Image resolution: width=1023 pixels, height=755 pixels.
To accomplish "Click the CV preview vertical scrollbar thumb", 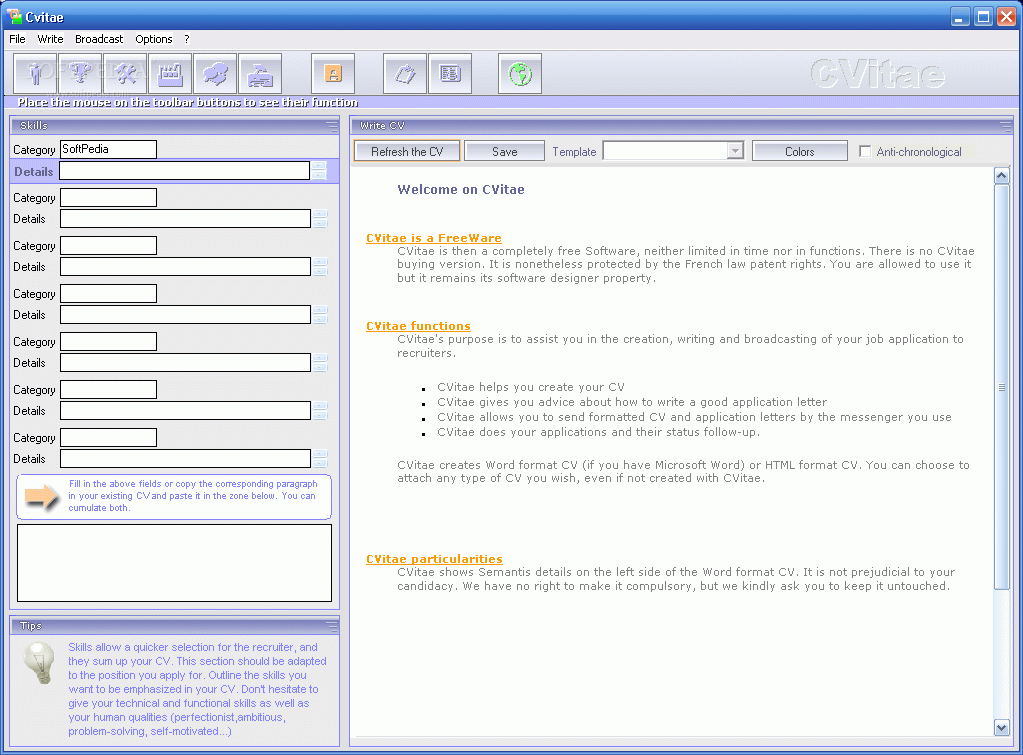I will (1001, 387).
